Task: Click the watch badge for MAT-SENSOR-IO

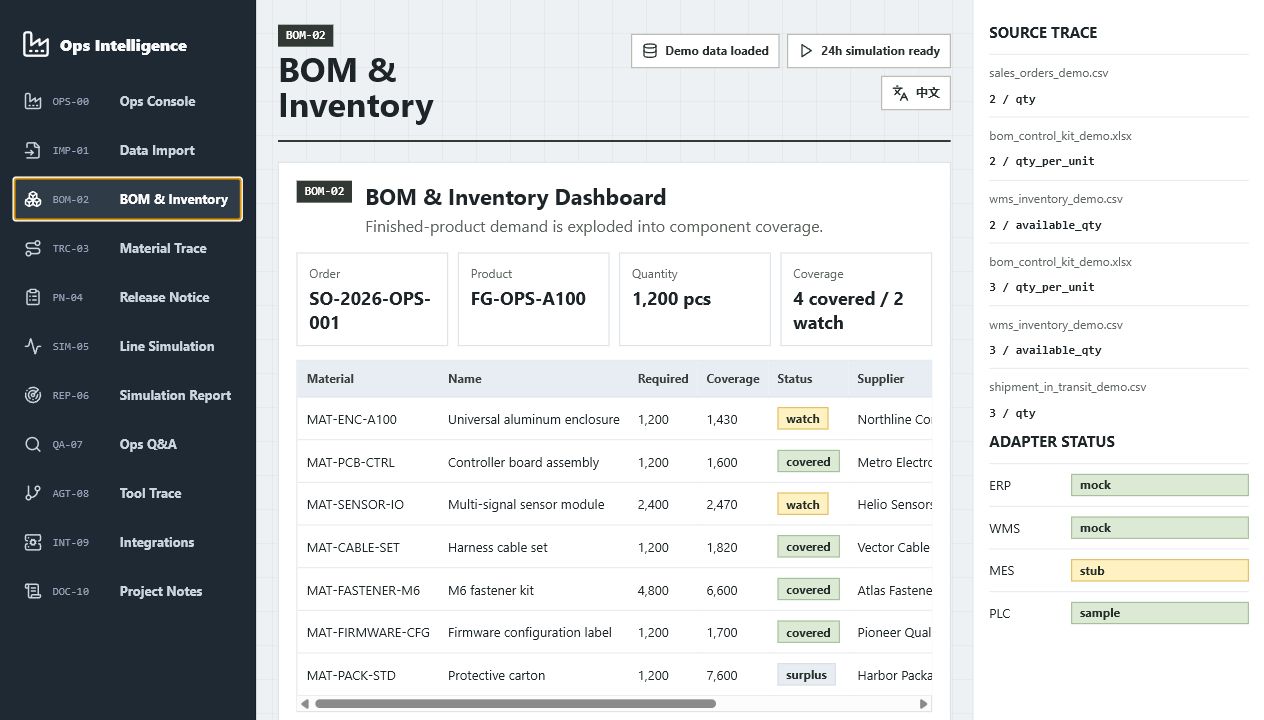Action: click(x=803, y=505)
